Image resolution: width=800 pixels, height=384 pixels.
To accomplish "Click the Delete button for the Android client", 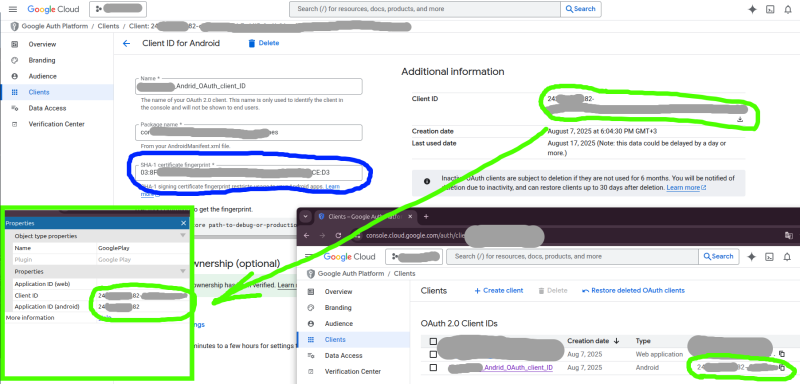I will pyautogui.click(x=263, y=43).
